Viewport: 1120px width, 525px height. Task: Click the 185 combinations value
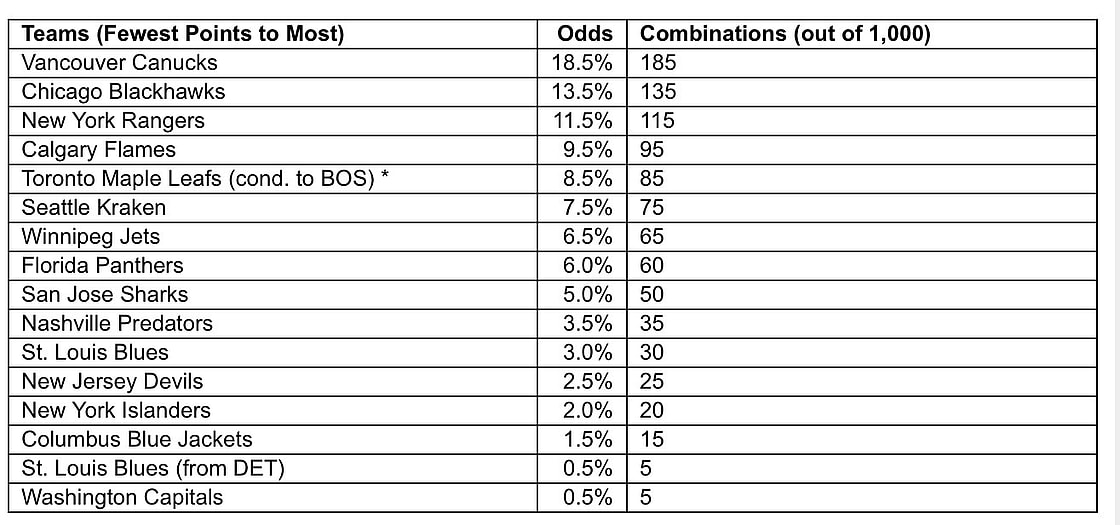pos(658,63)
